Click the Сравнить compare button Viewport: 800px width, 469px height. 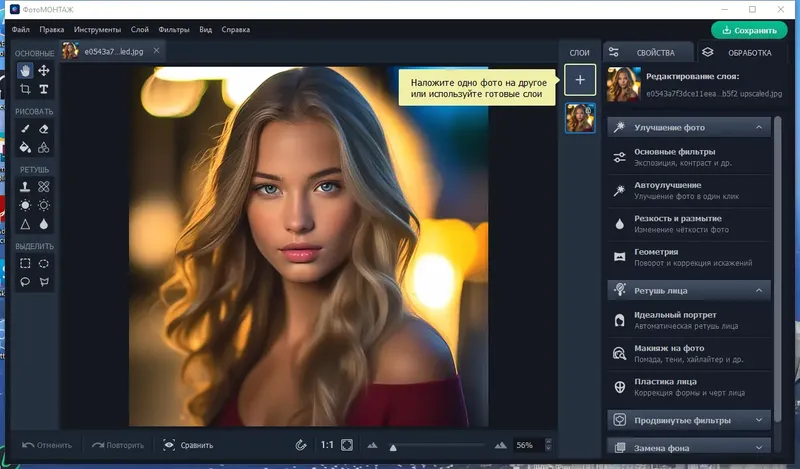[x=188, y=445]
